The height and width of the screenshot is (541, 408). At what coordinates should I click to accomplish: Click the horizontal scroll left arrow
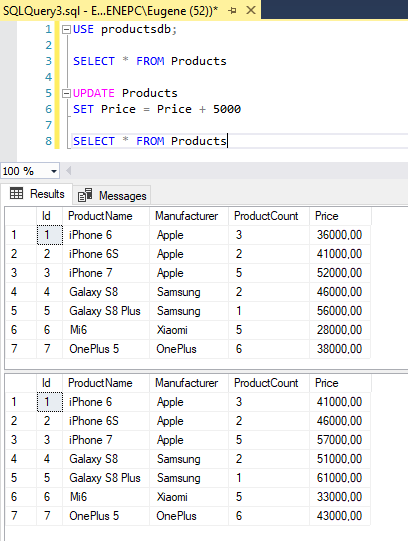point(68,170)
